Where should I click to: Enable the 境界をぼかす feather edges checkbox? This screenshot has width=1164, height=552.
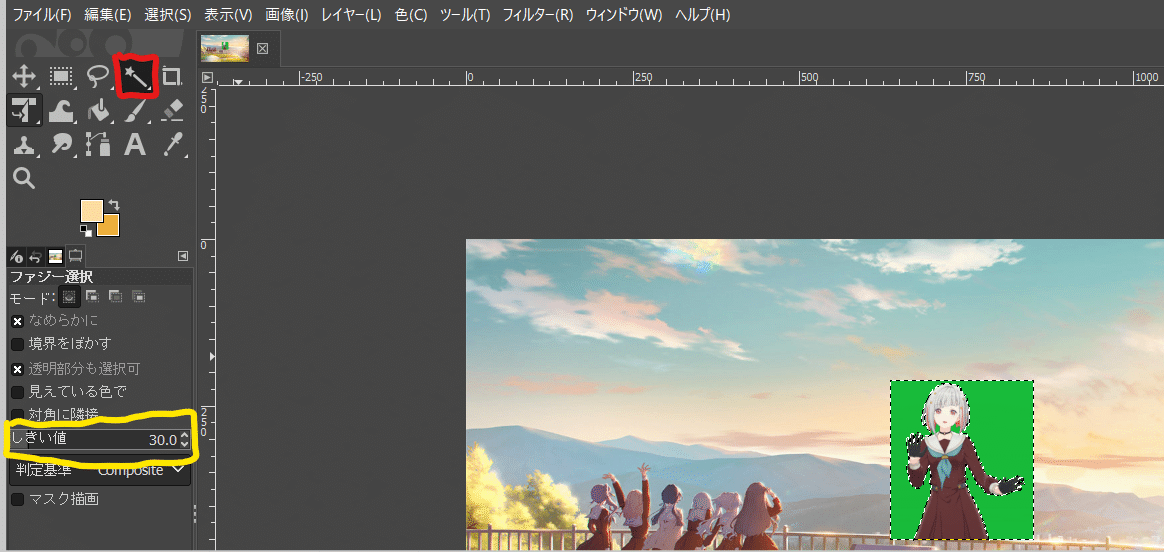[x=17, y=344]
